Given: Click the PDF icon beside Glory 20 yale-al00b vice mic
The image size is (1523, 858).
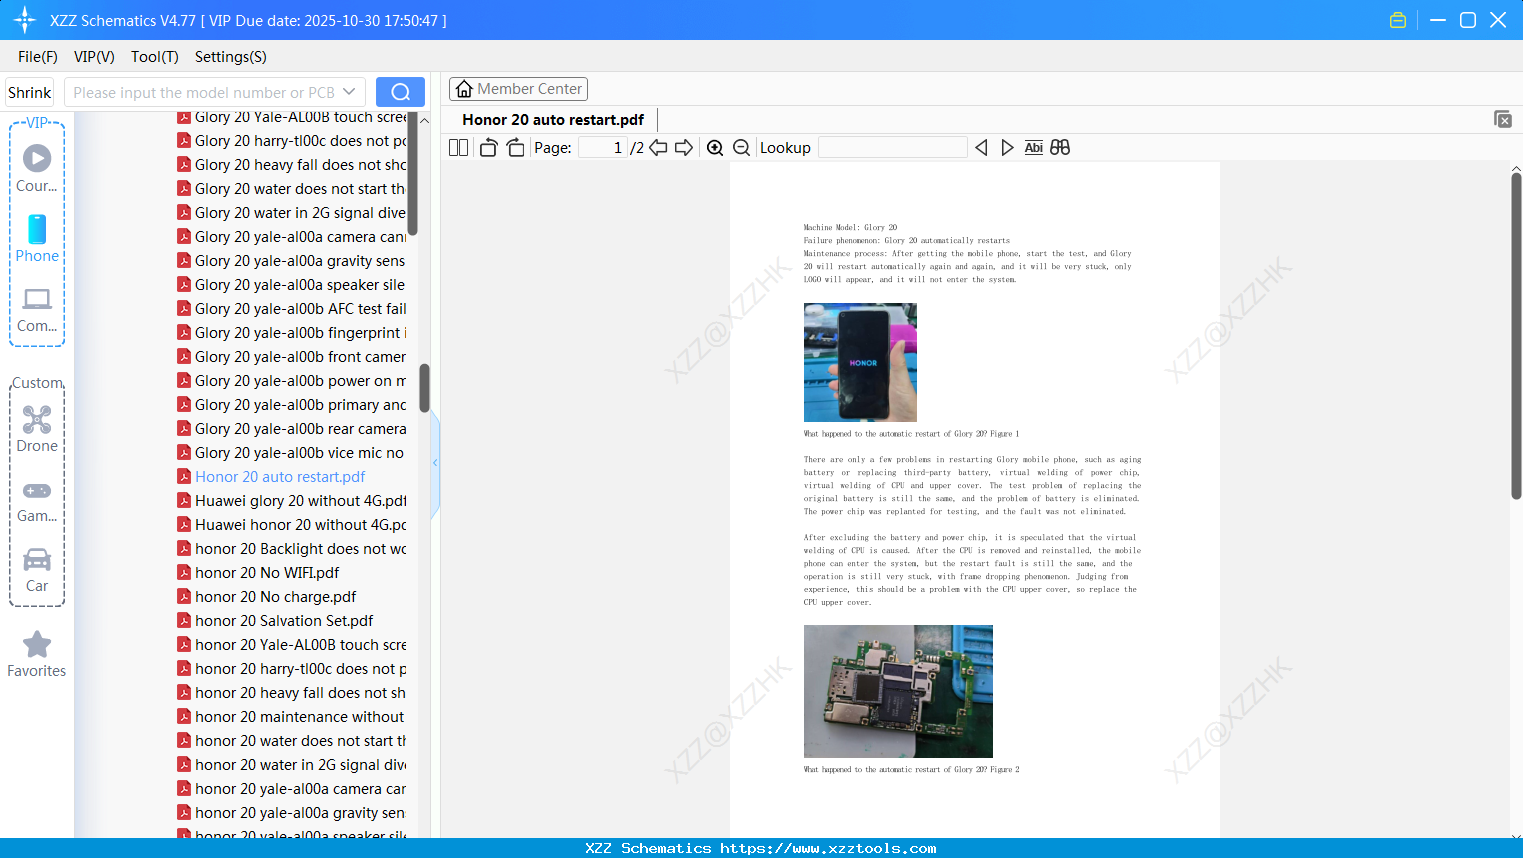Looking at the screenshot, I should point(184,452).
